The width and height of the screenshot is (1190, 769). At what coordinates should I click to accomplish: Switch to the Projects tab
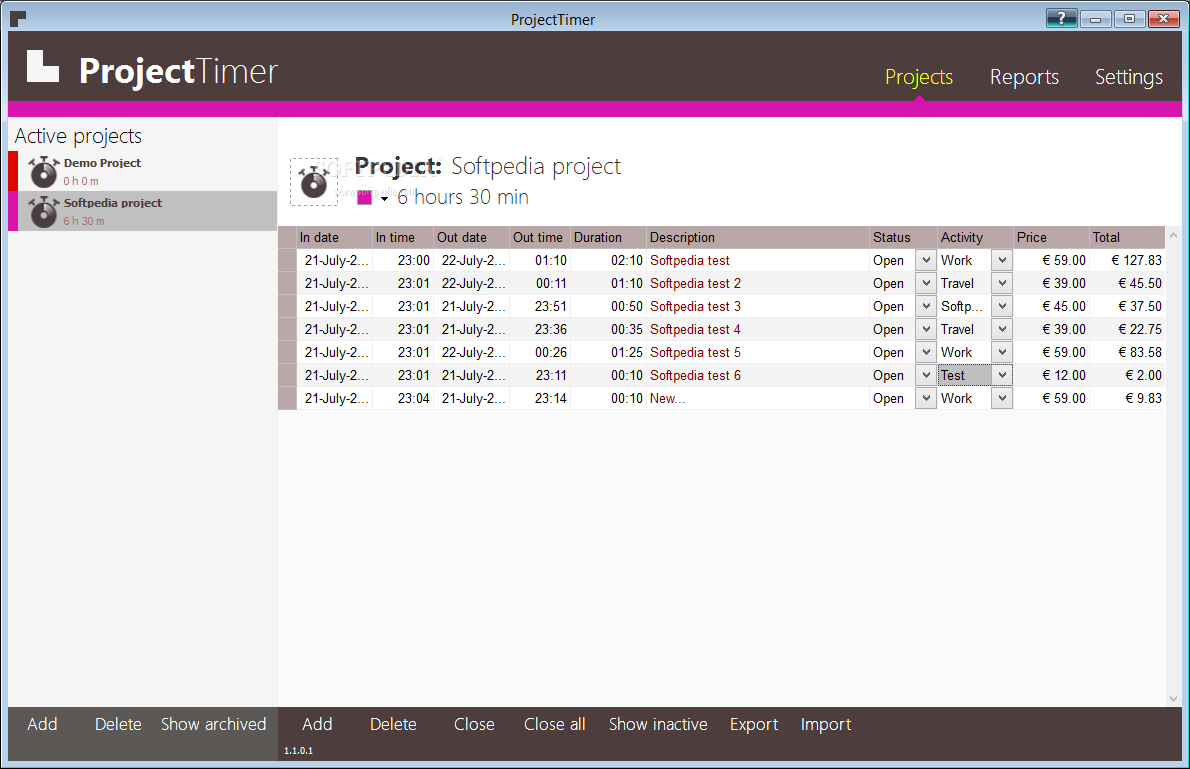[918, 77]
